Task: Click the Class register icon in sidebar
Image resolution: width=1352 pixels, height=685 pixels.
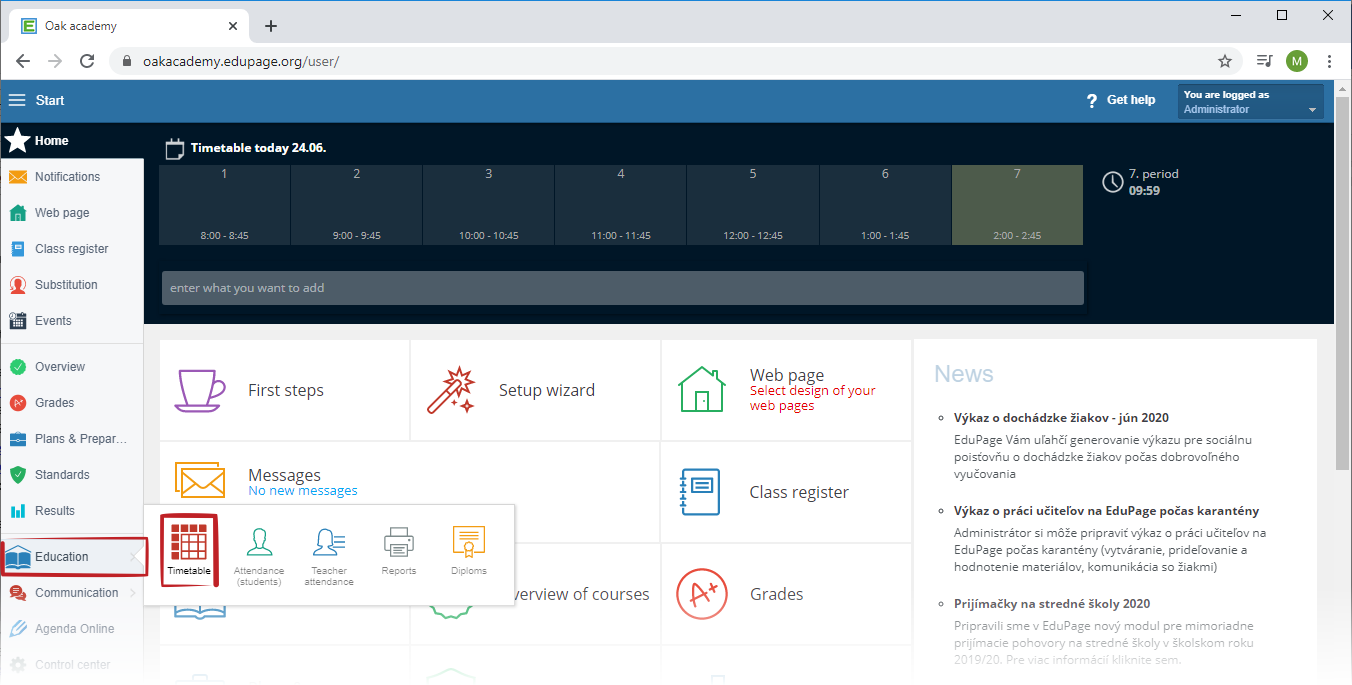Action: 18,249
